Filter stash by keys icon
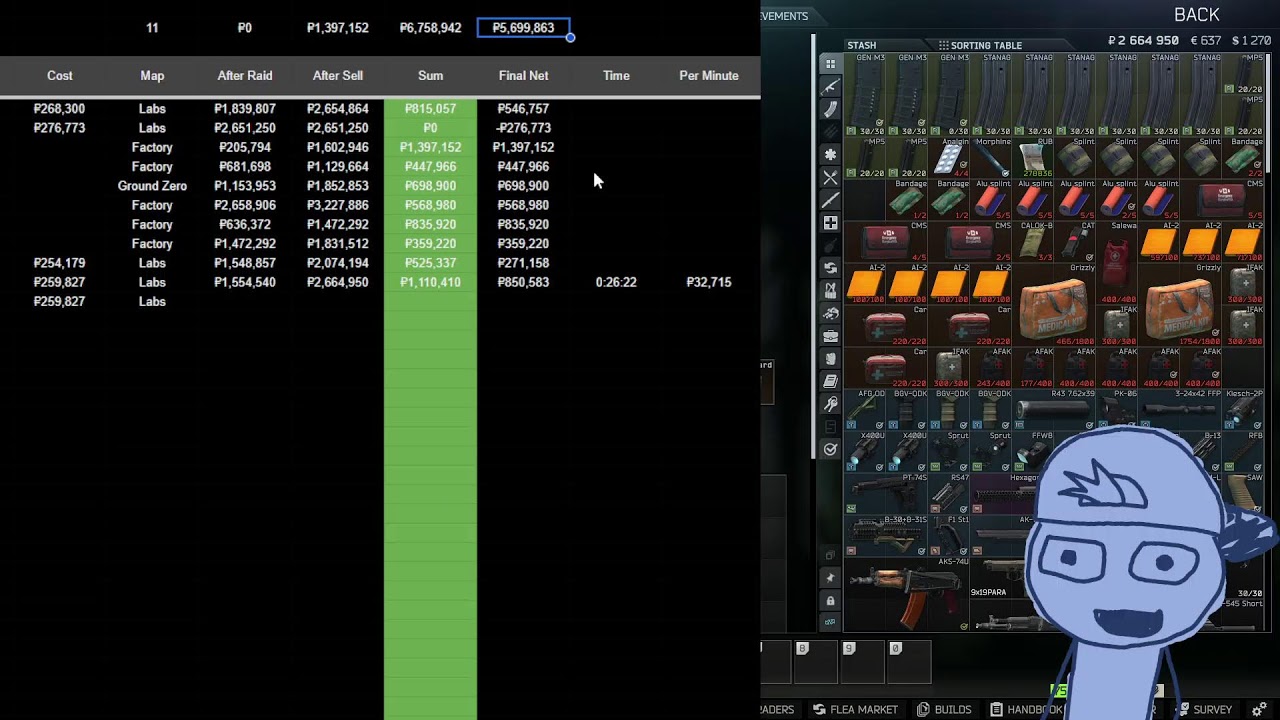Image resolution: width=1280 pixels, height=720 pixels. (830, 404)
